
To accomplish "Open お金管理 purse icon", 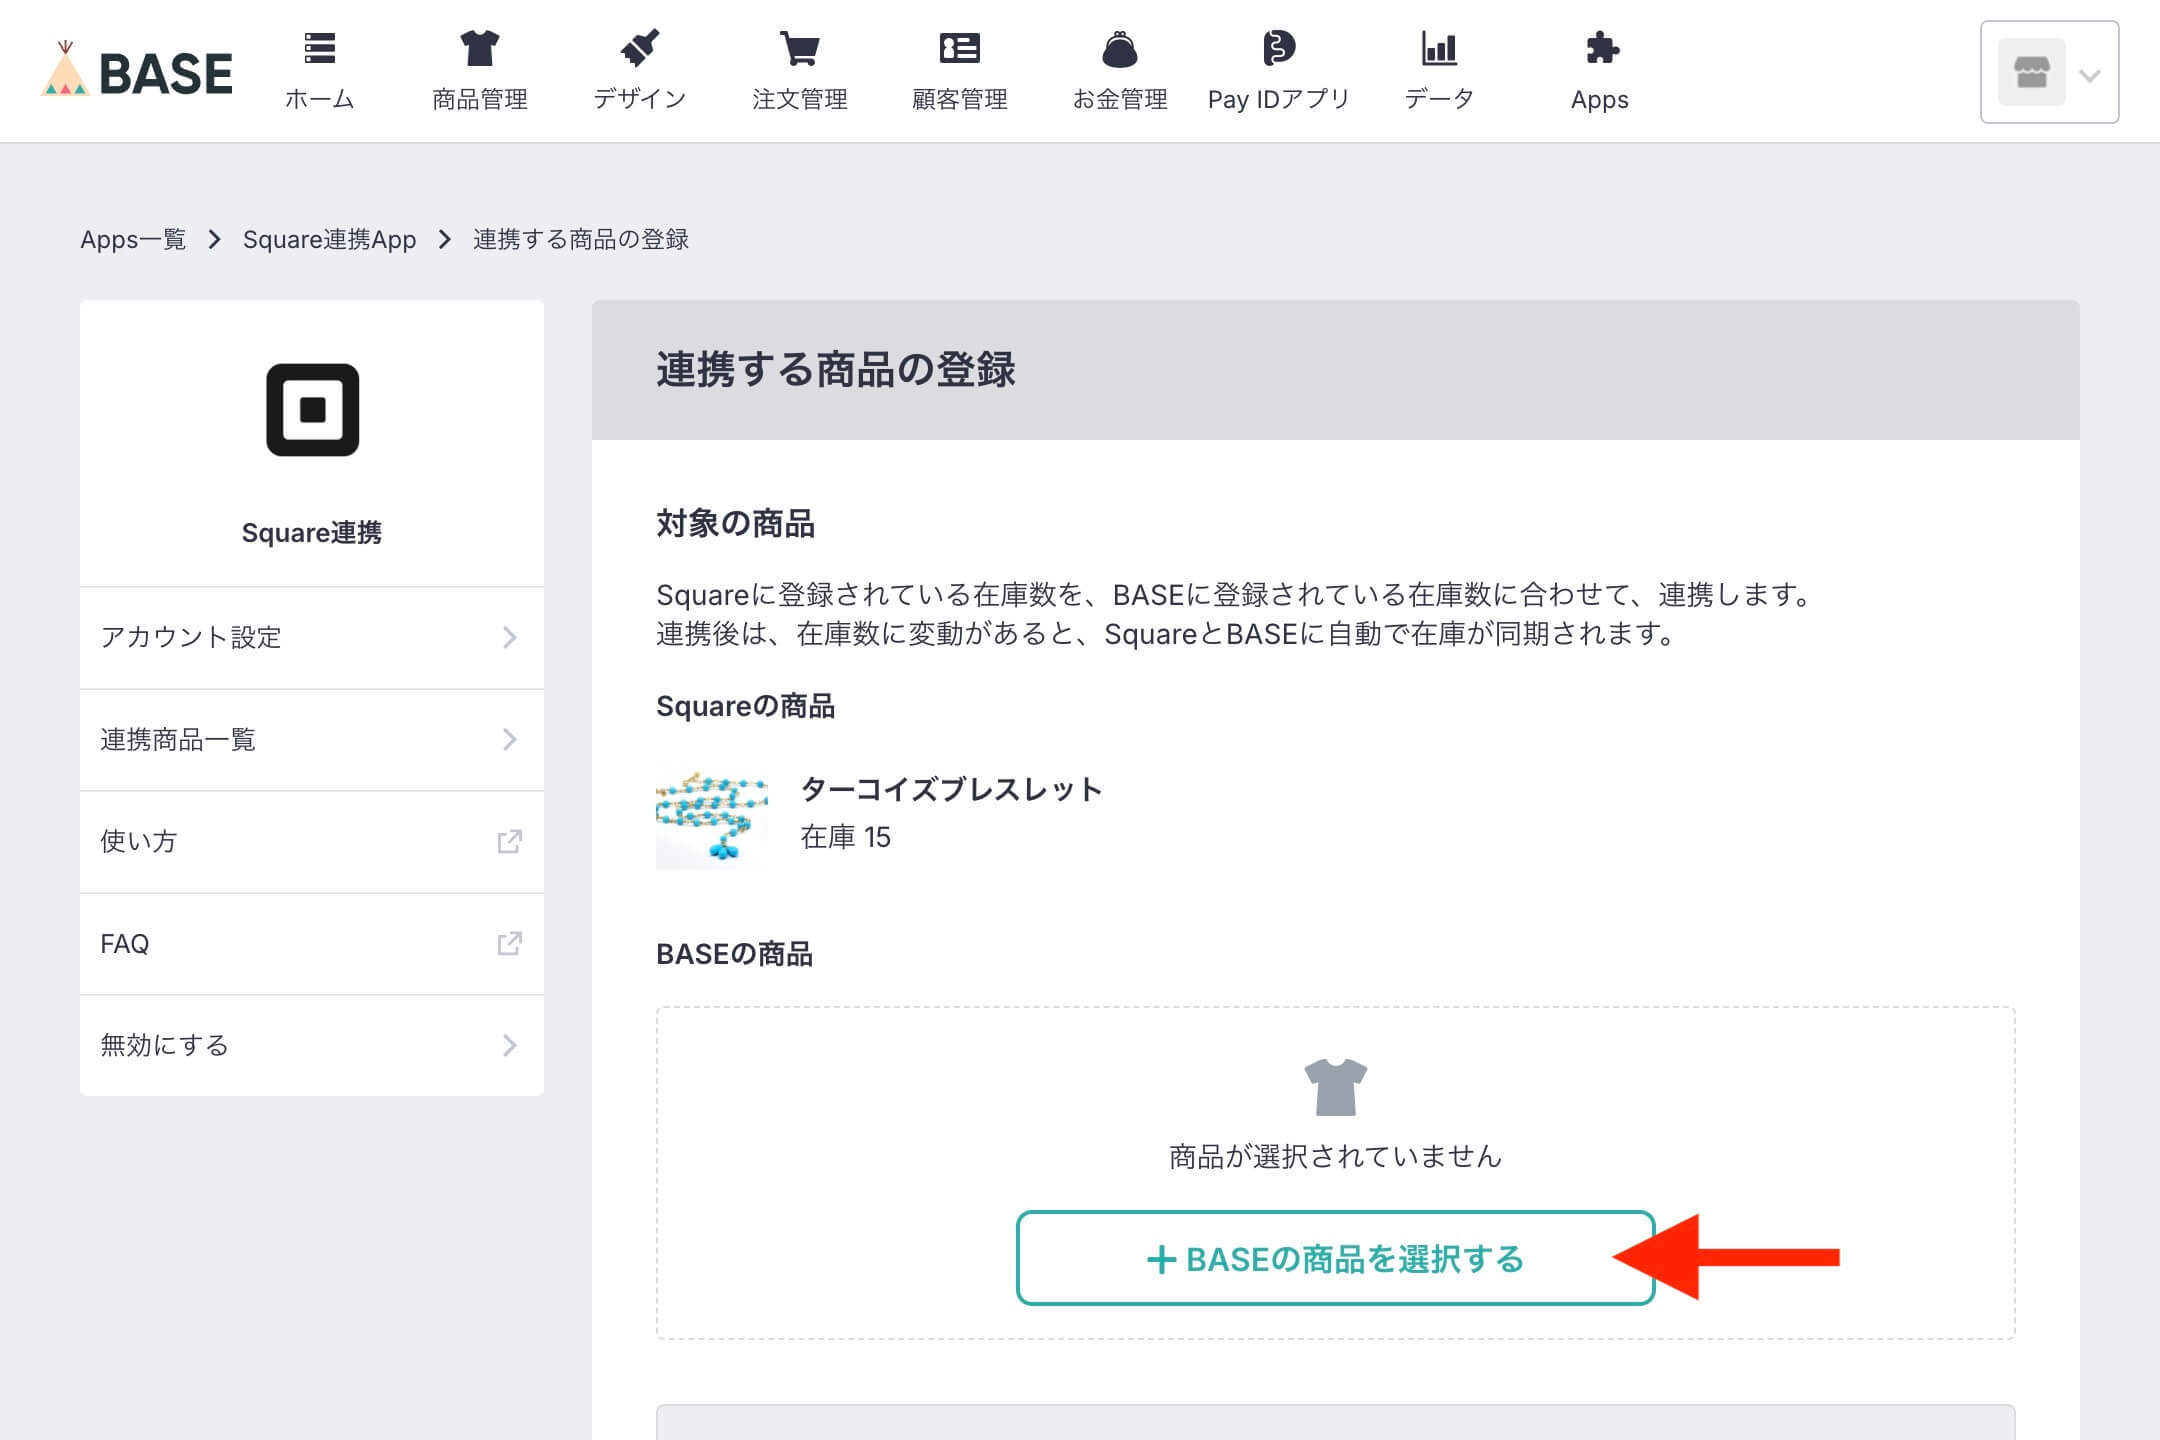I will click(x=1119, y=48).
